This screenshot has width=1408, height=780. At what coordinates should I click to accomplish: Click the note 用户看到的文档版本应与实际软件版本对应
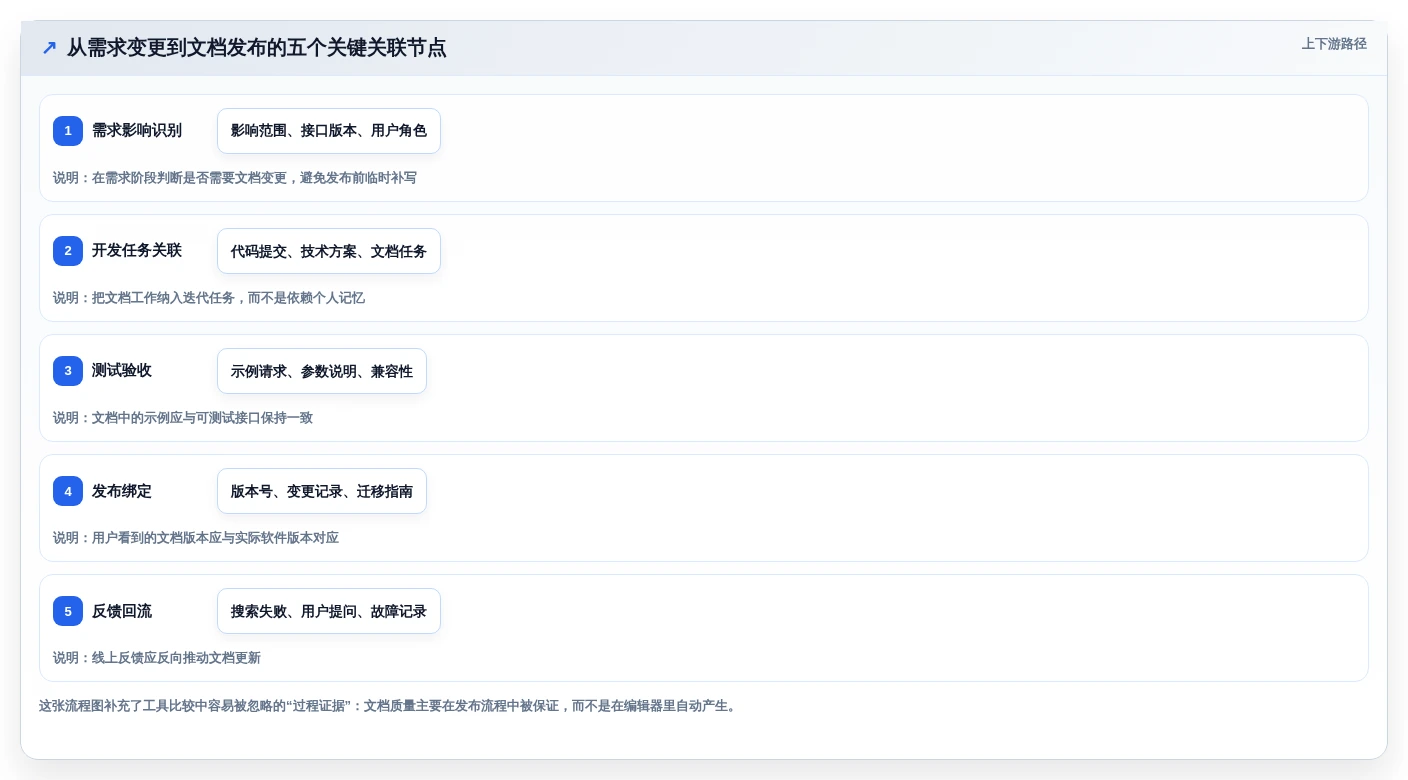click(x=196, y=538)
